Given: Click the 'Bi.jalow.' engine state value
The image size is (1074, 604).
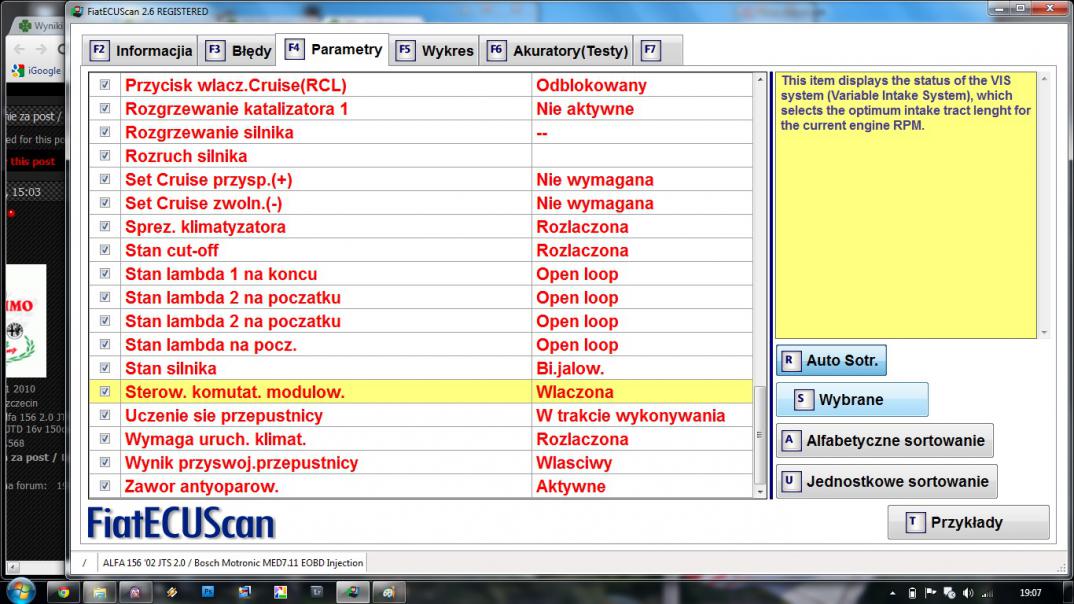Looking at the screenshot, I should [570, 368].
